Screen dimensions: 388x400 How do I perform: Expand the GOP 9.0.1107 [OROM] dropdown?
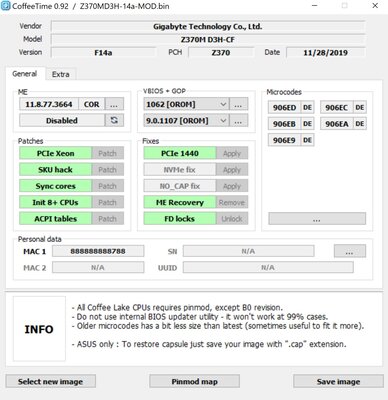(x=186, y=121)
